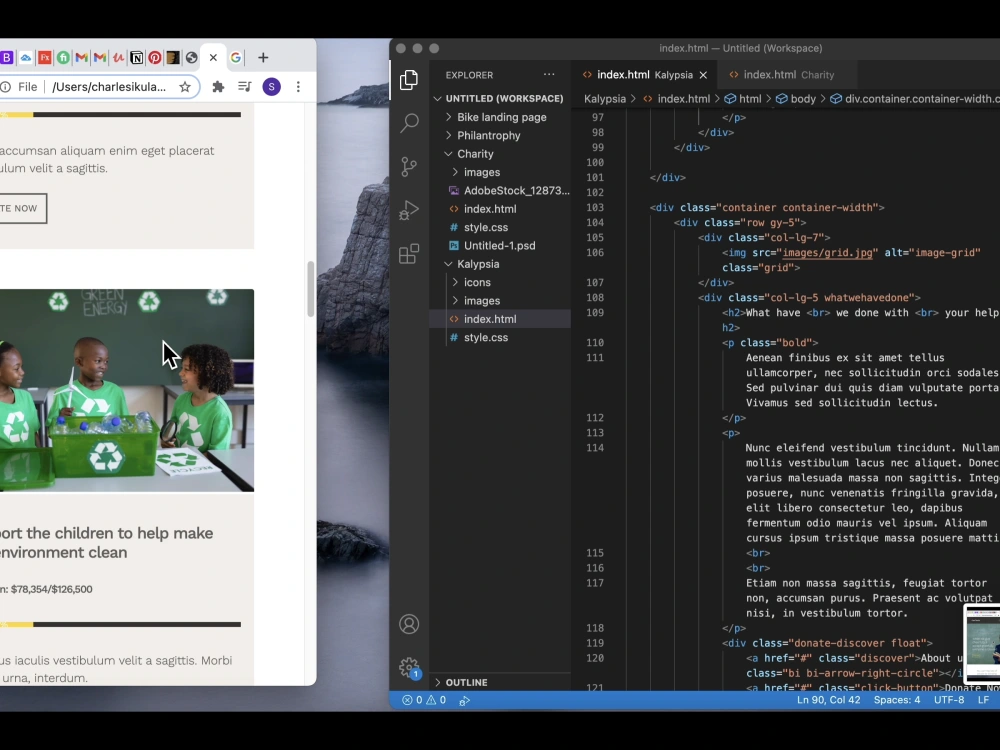Image resolution: width=1000 pixels, height=750 pixels.
Task: Click the upper donation progress bar
Action: coord(121,115)
